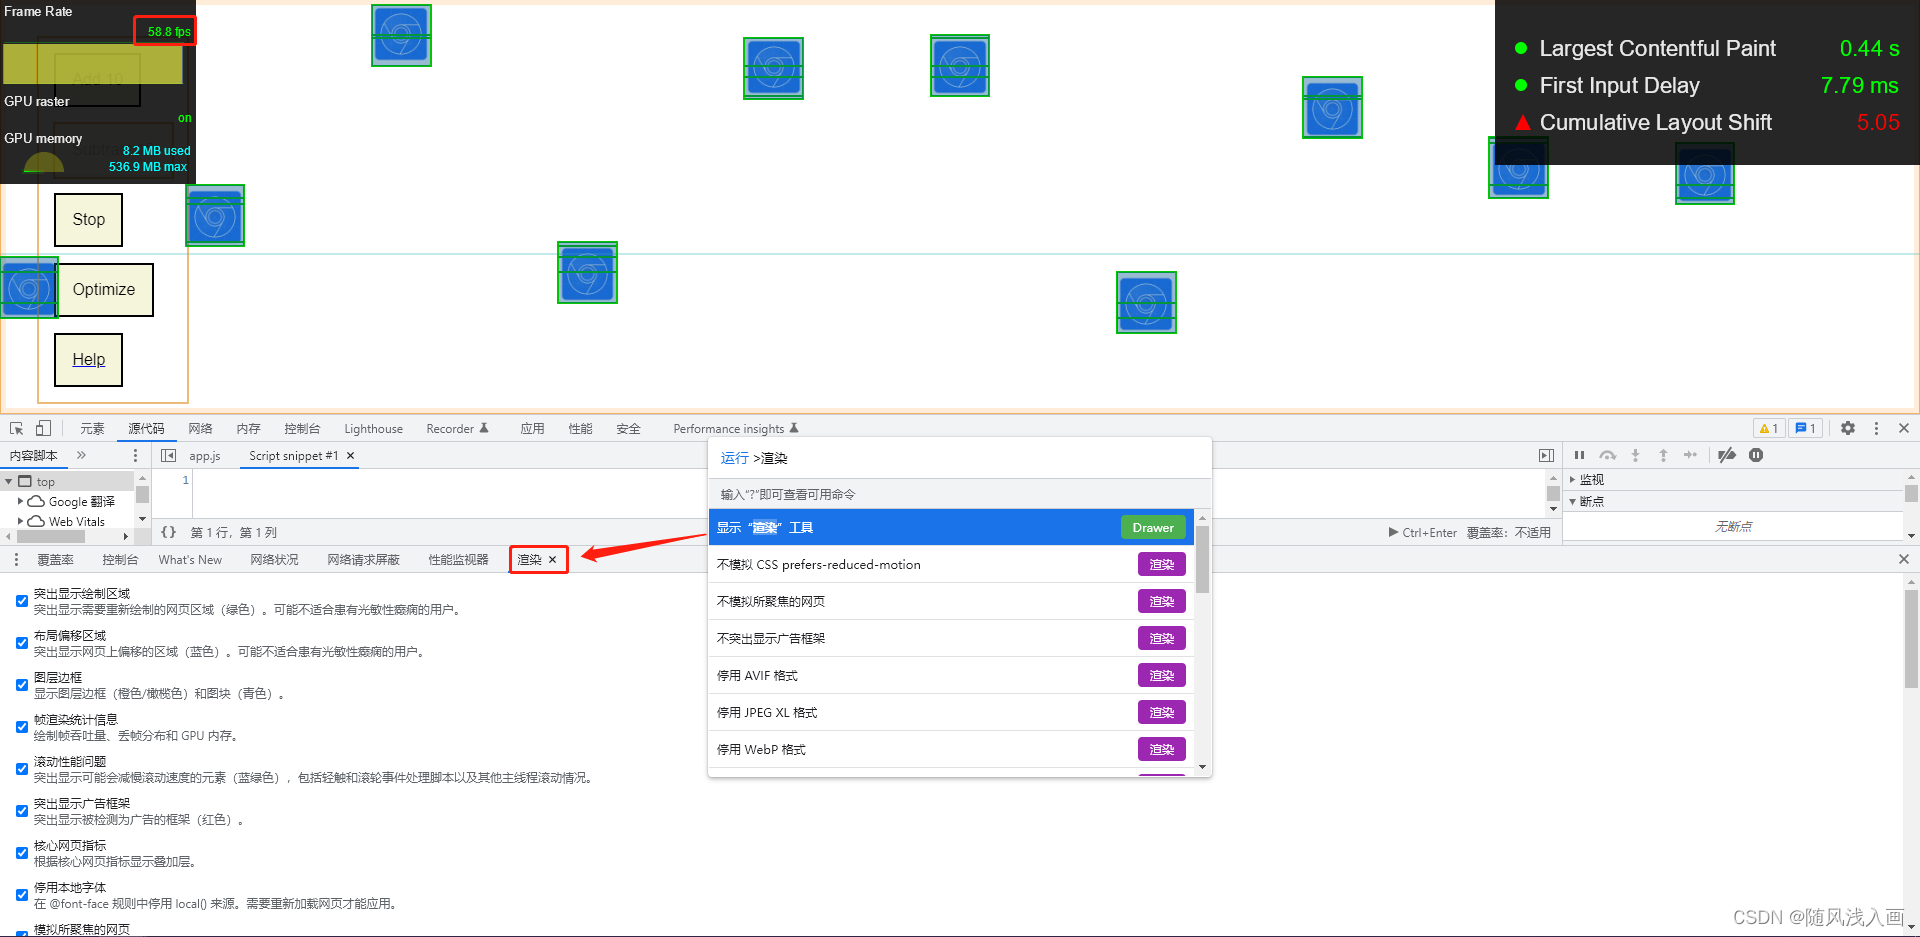Toggle 滚动性能问题 checkbox
This screenshot has width=1920, height=937.
click(22, 769)
